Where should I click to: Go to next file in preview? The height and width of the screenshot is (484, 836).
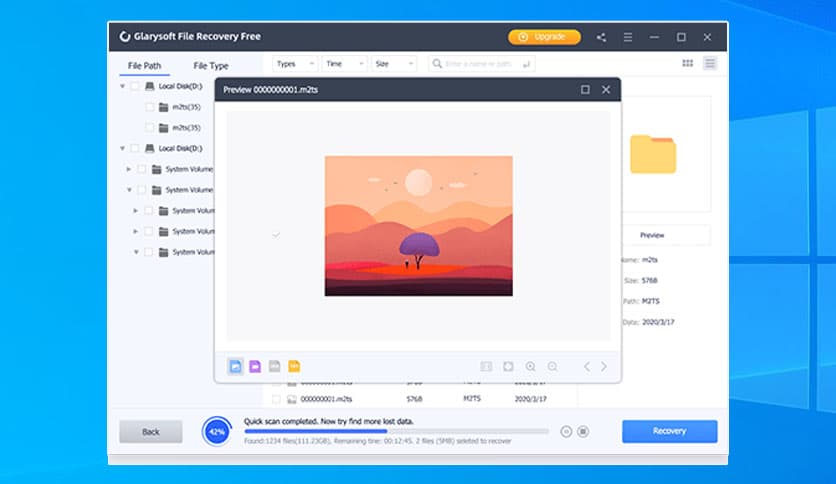pyautogui.click(x=604, y=367)
